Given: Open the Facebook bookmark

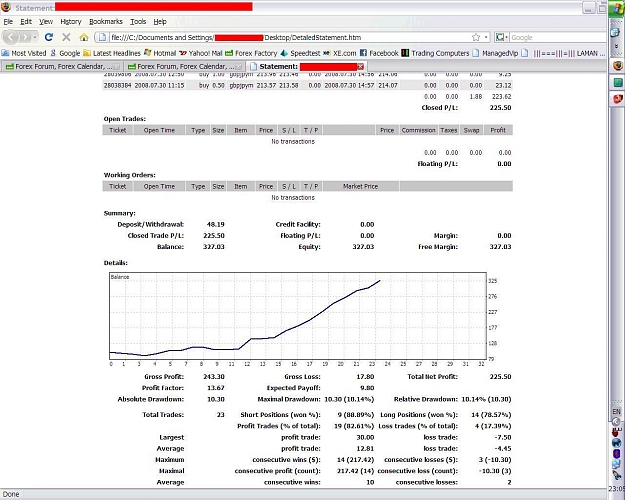Looking at the screenshot, I should click(379, 53).
